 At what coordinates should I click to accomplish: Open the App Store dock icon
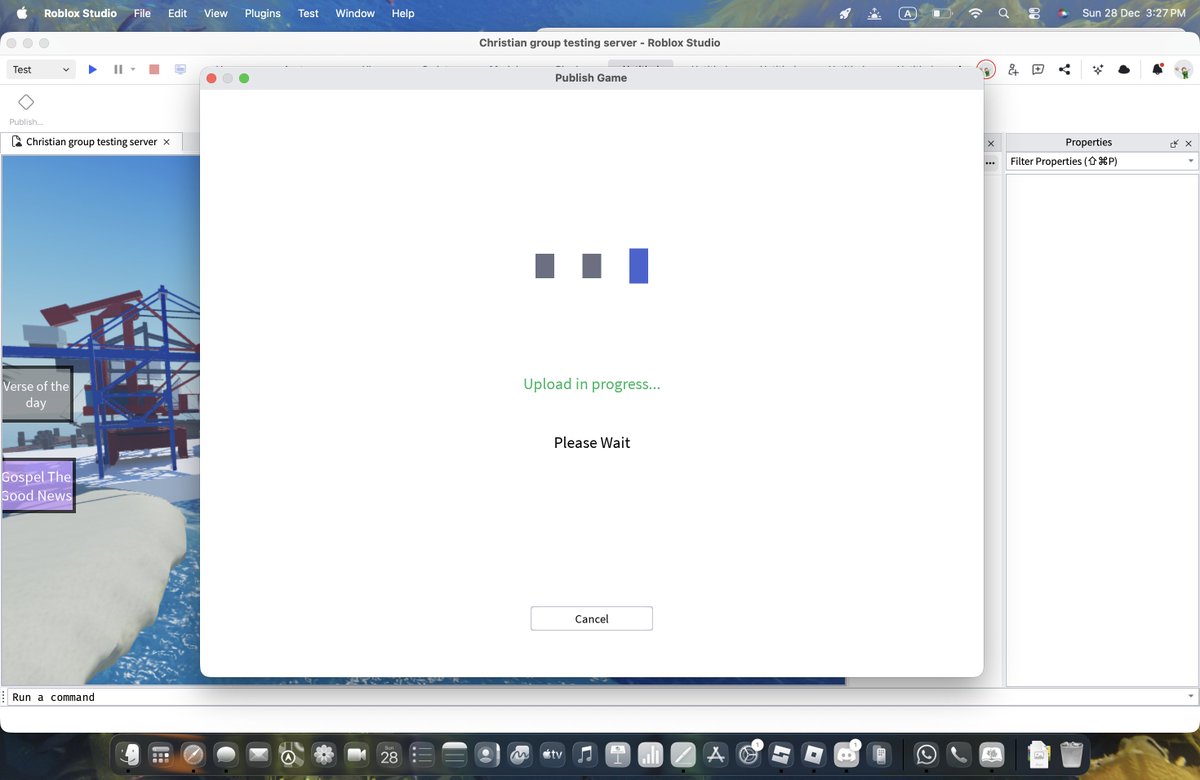point(715,755)
